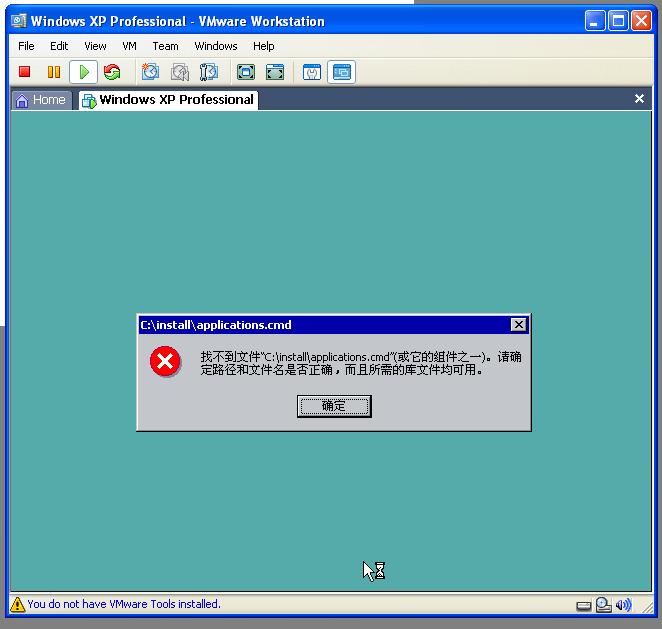Switch to Quick Switch mode icon
Viewport: 662px width, 629px height.
tap(275, 72)
